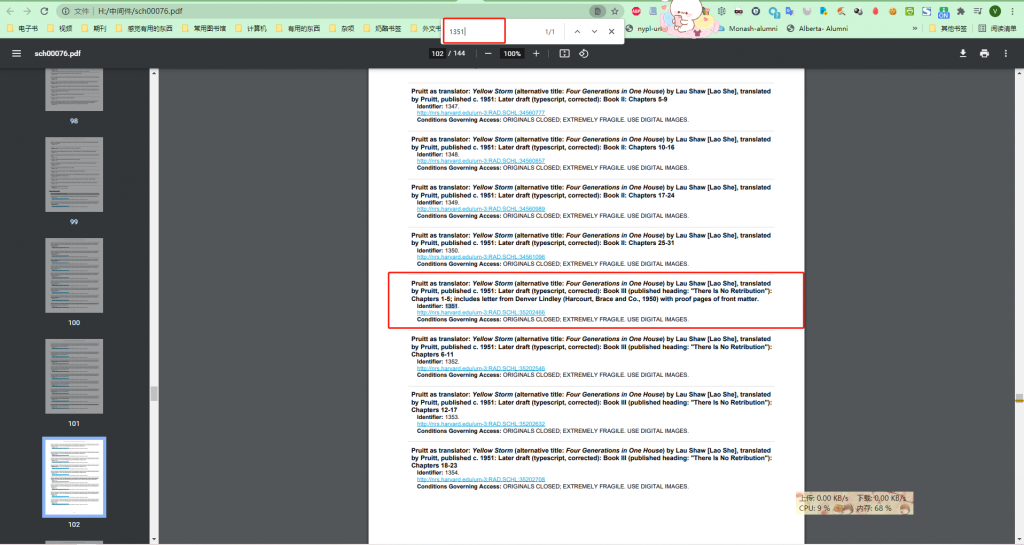1024x545 pixels.
Task: Go to previous find result
Action: point(577,31)
